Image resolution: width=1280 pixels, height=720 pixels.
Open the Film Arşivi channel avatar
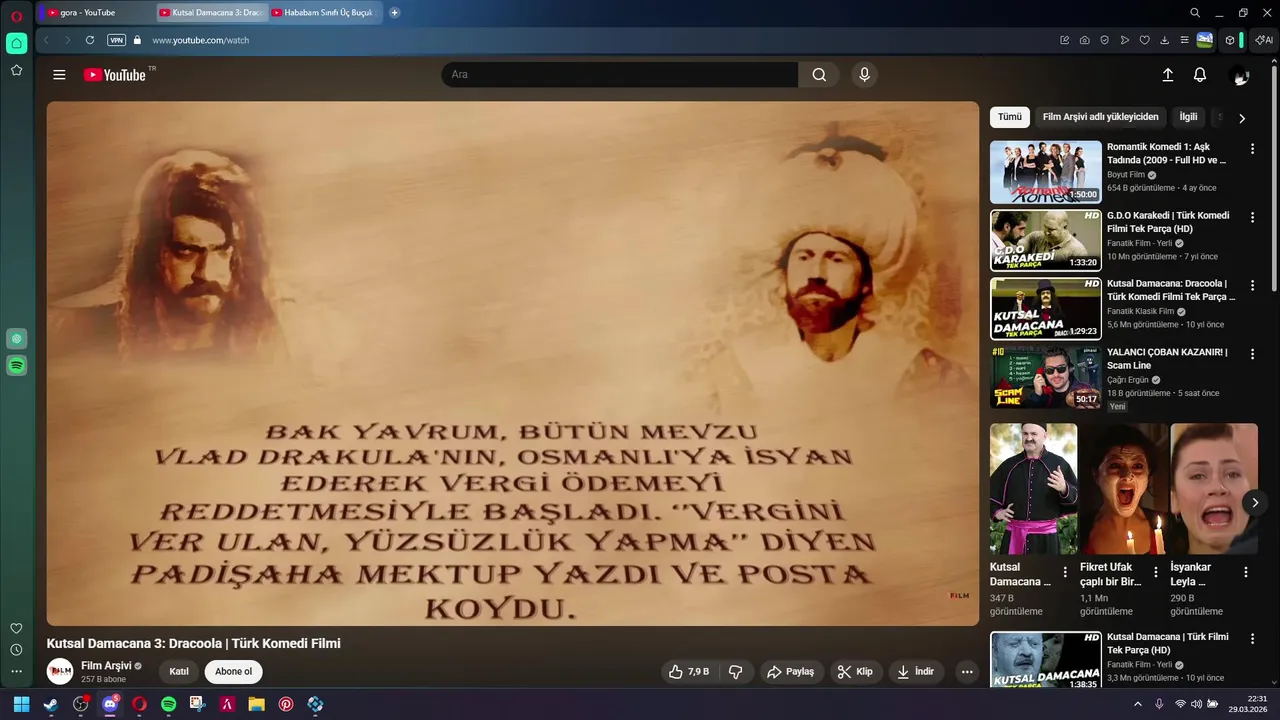coord(60,672)
